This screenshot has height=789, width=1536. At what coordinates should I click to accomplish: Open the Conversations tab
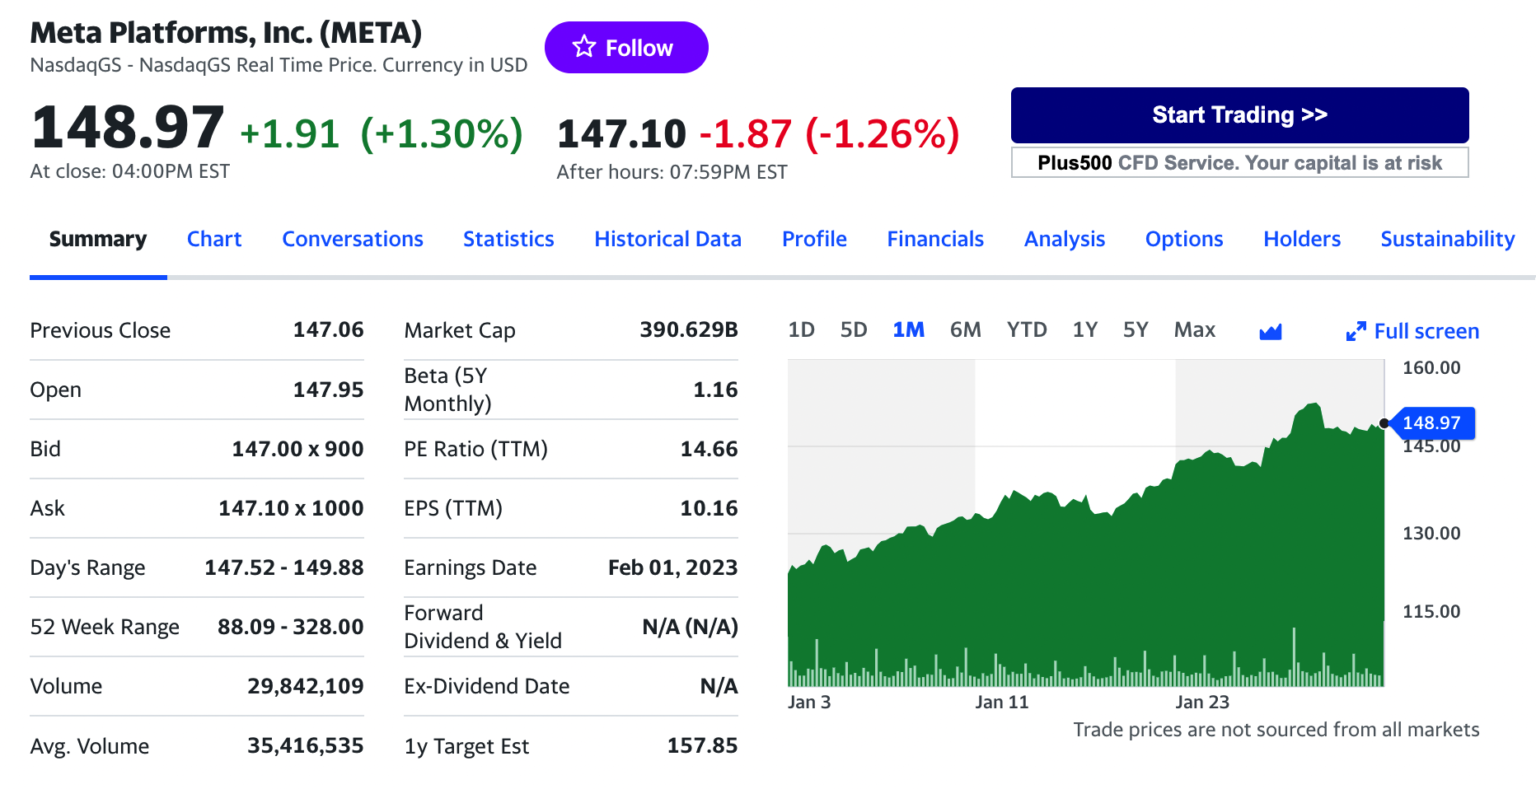click(352, 239)
